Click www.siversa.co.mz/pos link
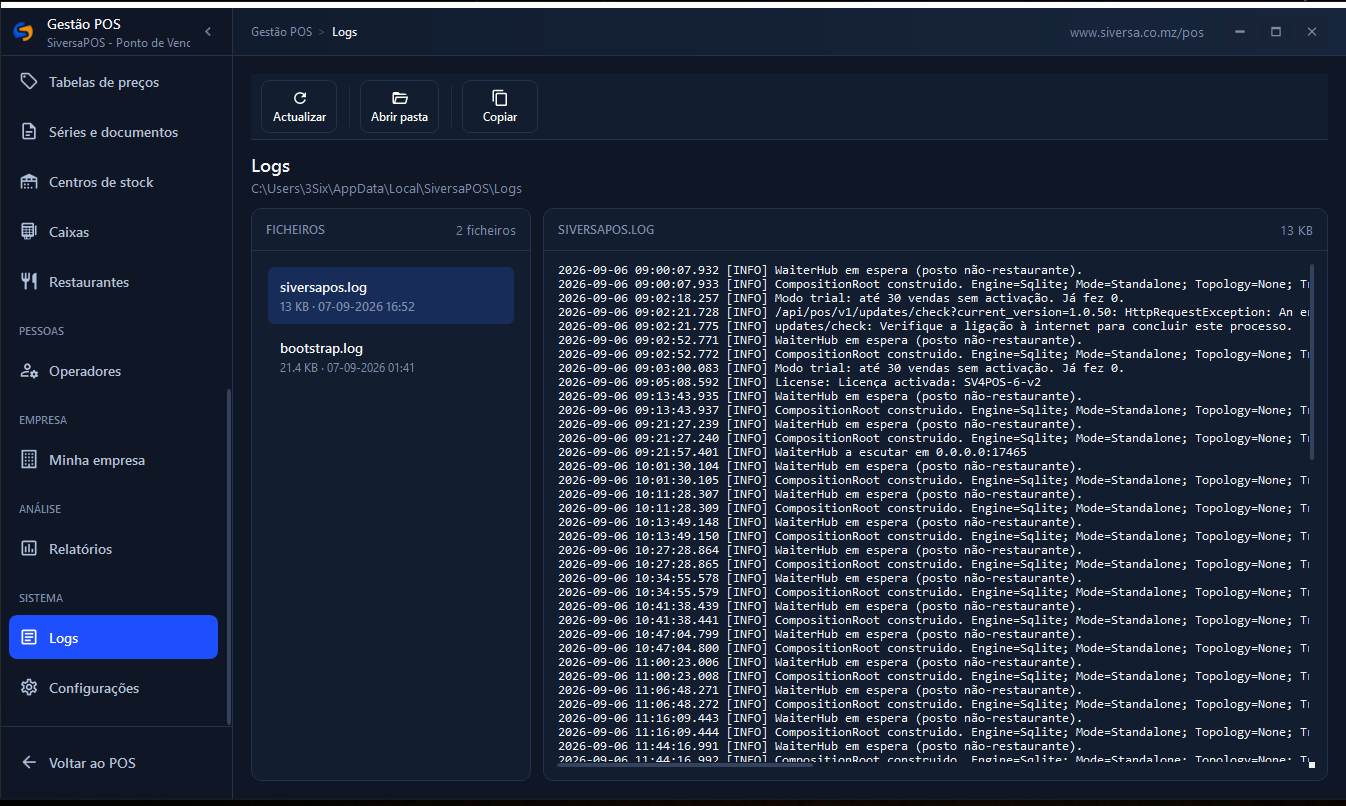 (1137, 32)
